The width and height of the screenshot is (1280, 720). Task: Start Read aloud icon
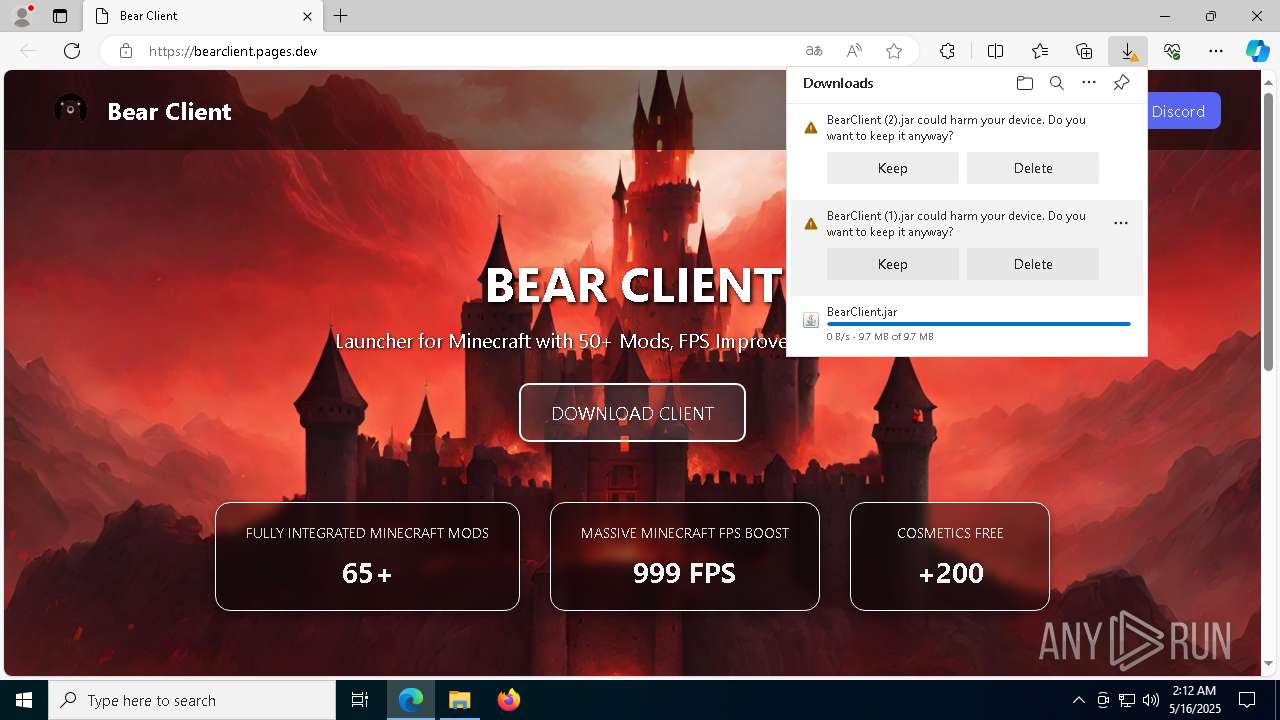[854, 51]
